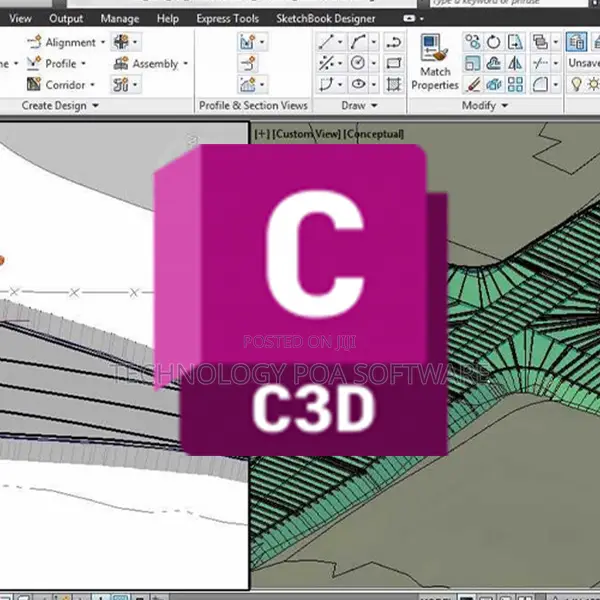Click the Section Views icon
600x600 pixels.
(248, 85)
